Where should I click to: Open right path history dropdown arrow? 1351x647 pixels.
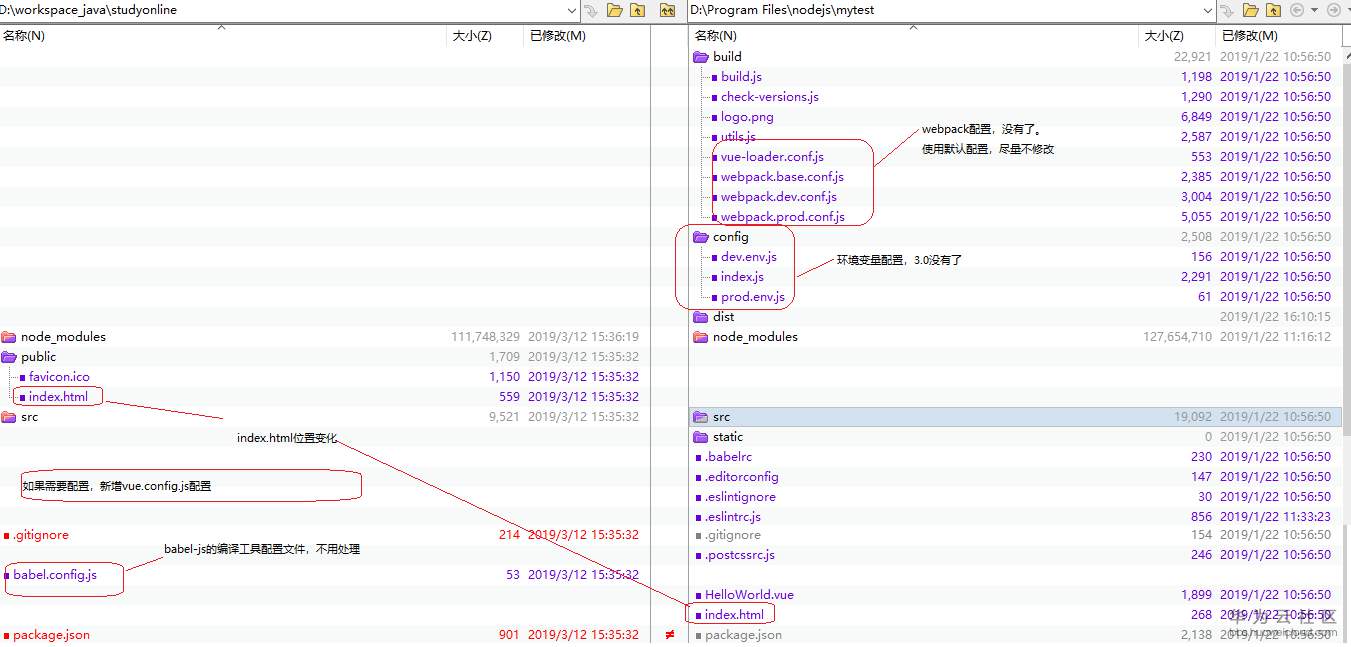pyautogui.click(x=1208, y=10)
